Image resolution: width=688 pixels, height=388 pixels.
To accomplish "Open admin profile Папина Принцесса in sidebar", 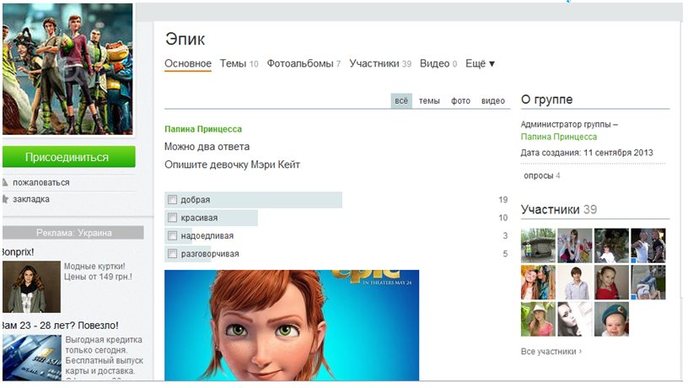I will (559, 137).
